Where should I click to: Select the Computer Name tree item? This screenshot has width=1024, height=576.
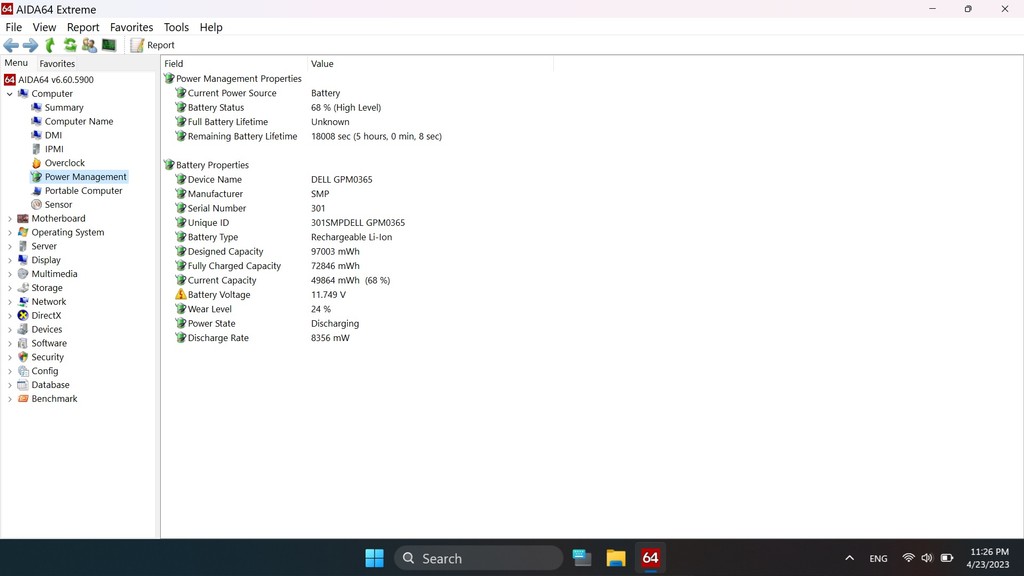[78, 121]
